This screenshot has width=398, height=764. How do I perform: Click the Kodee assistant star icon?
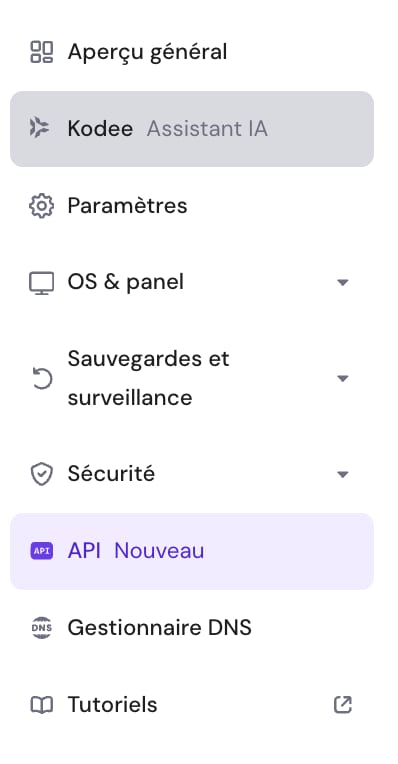39,129
